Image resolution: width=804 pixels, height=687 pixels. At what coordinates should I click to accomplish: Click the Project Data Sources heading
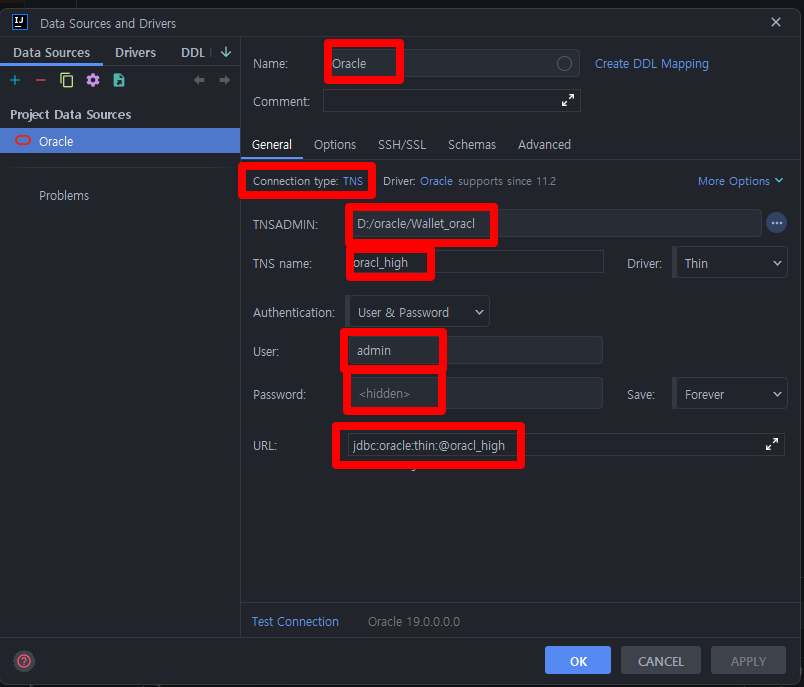tap(71, 114)
